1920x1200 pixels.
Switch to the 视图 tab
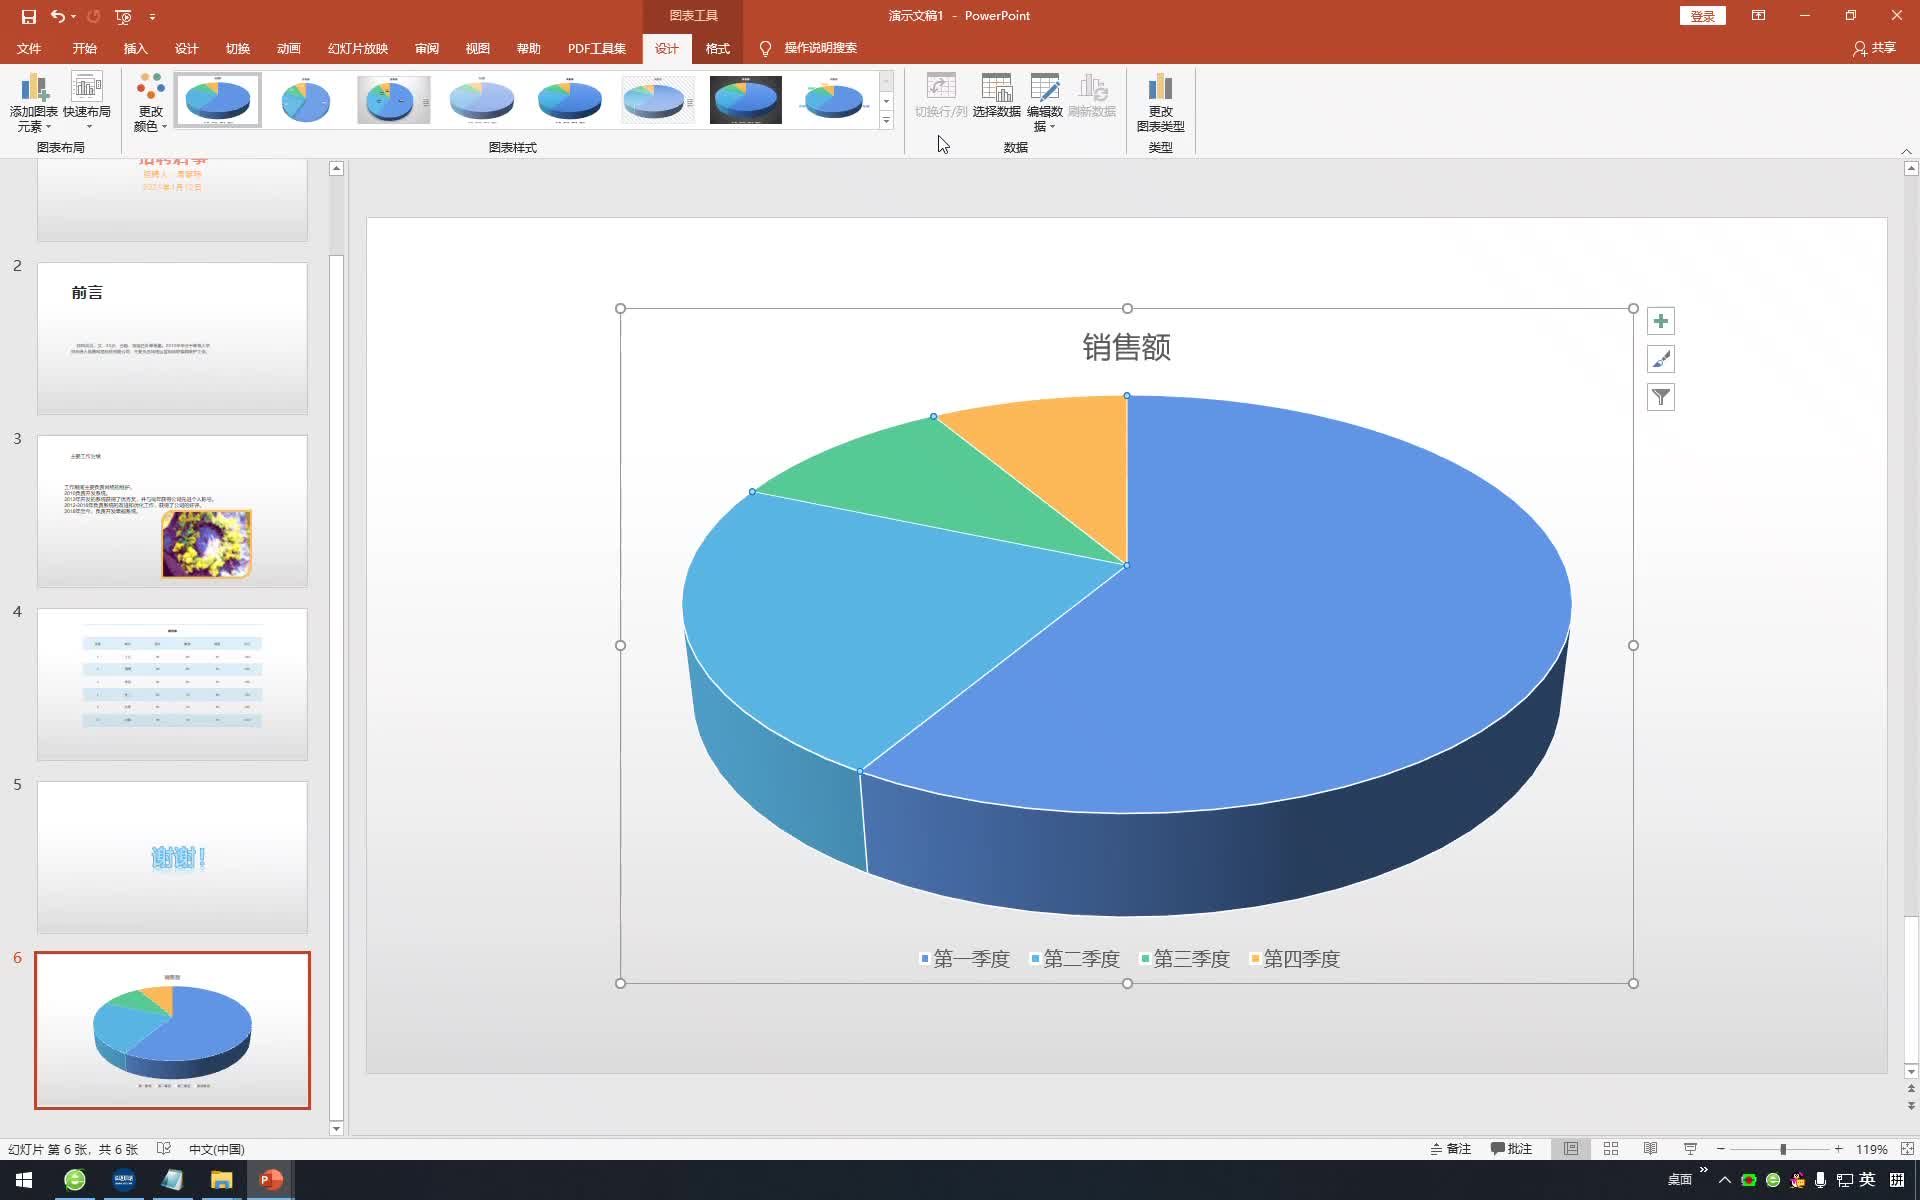(478, 48)
